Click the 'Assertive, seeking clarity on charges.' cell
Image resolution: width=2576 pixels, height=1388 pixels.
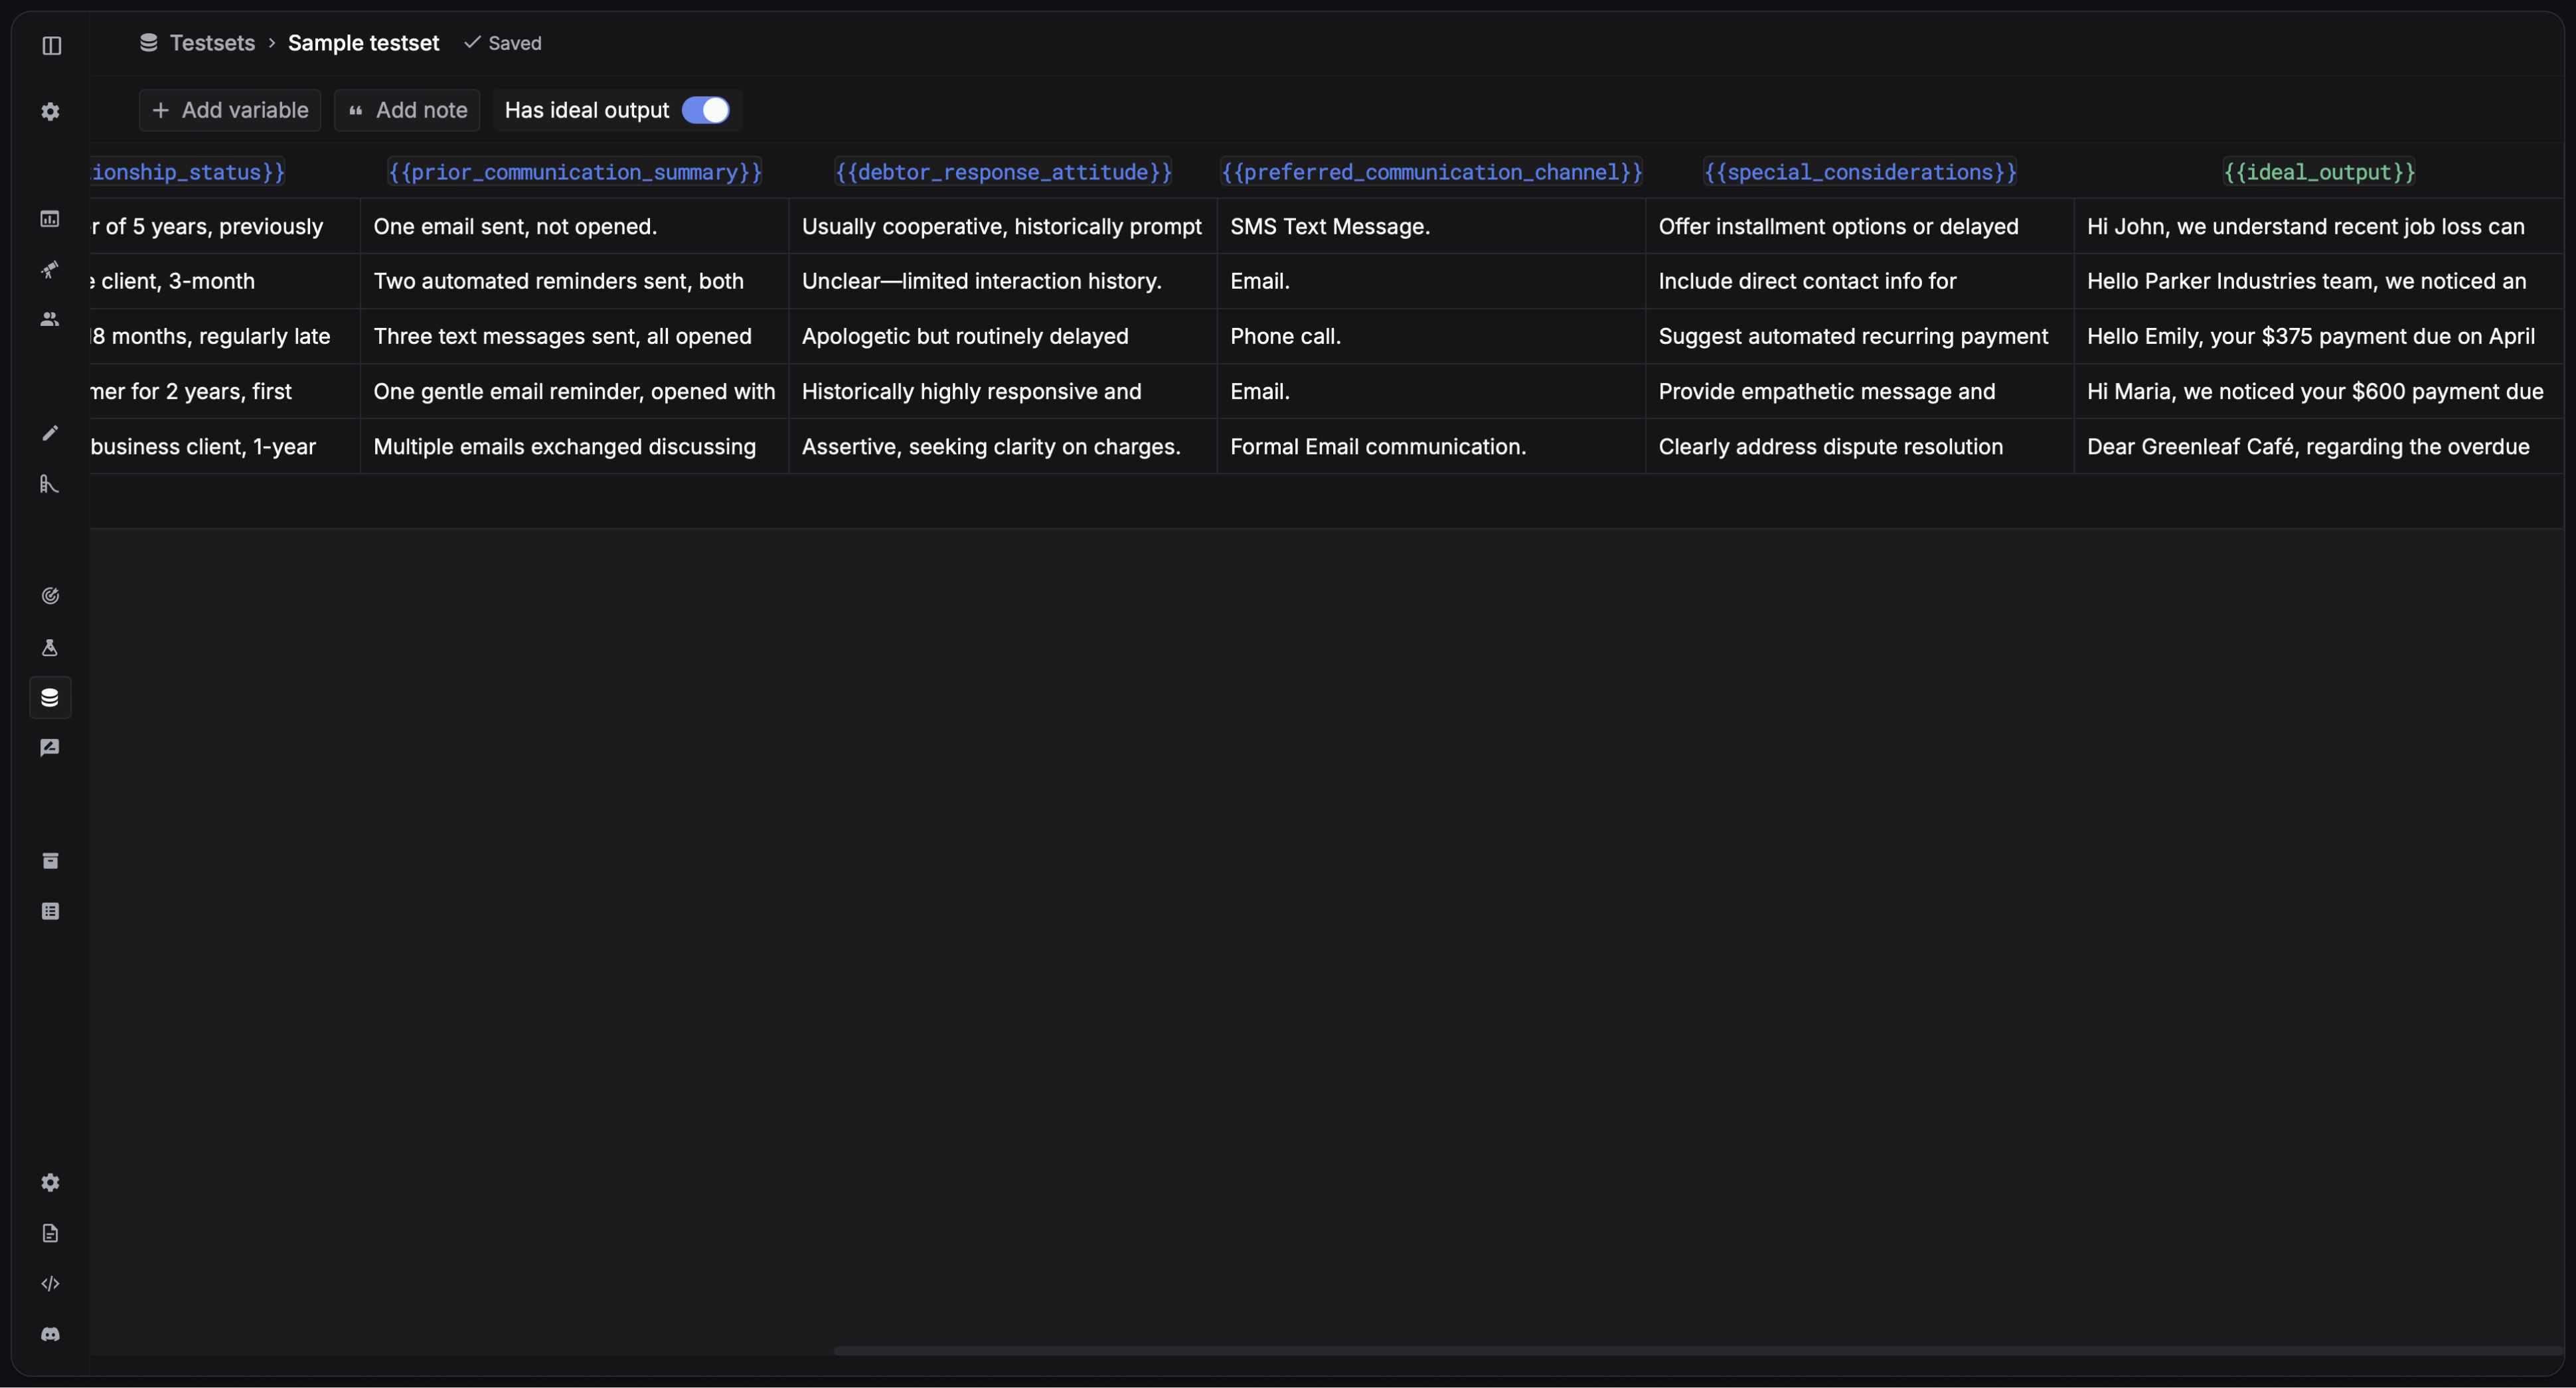click(1003, 446)
